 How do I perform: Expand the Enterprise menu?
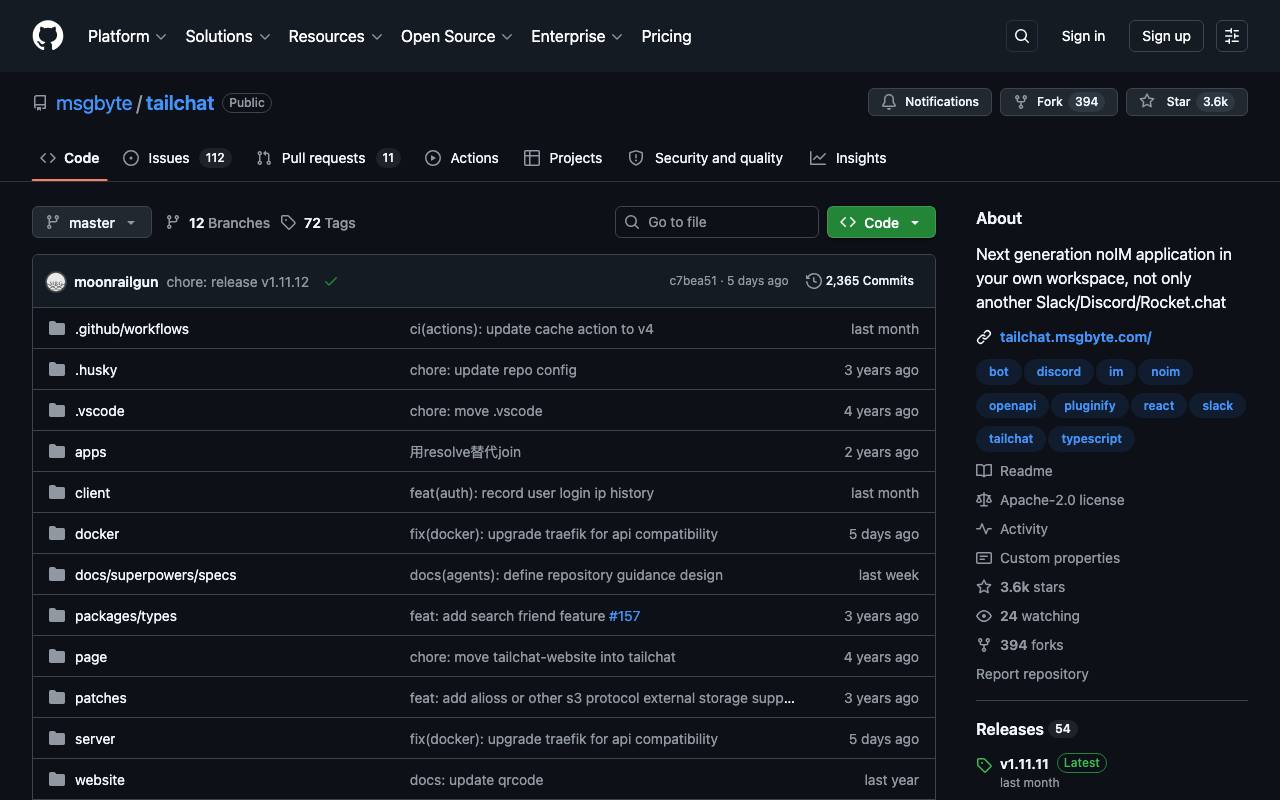click(577, 36)
